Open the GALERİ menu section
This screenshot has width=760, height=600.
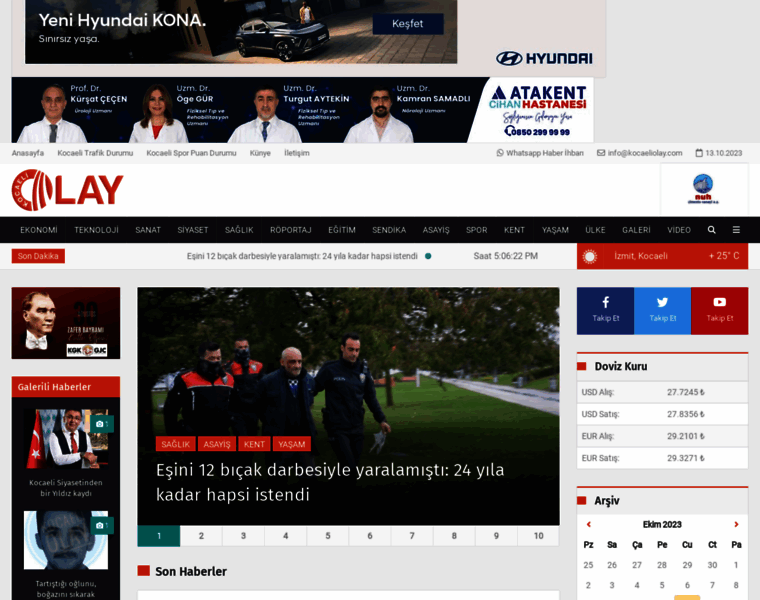click(x=636, y=230)
